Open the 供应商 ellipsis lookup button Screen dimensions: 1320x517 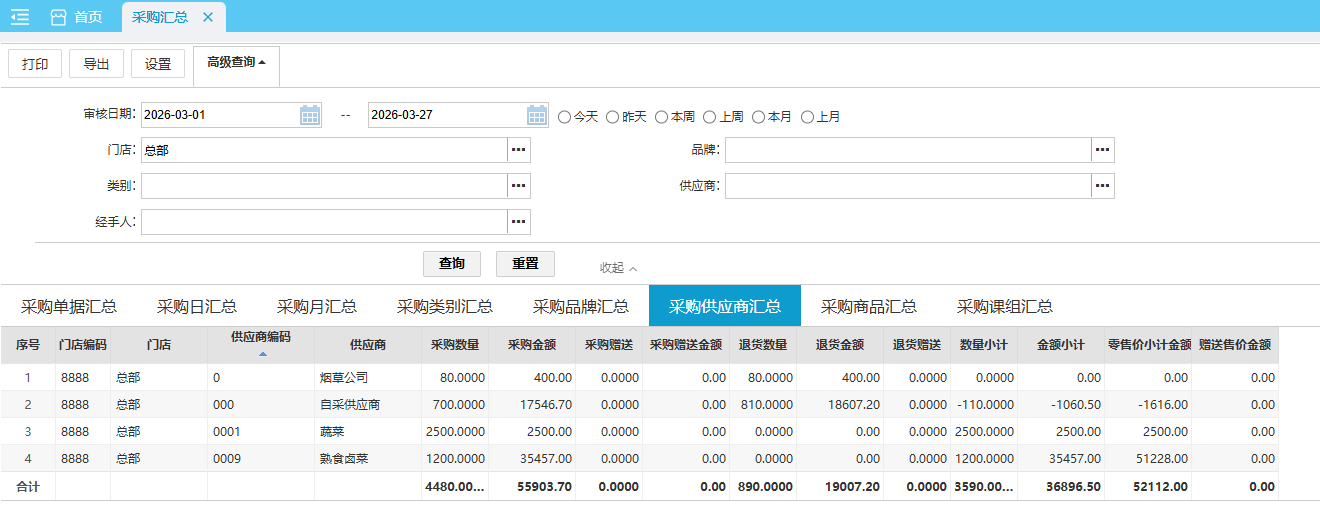(1102, 186)
